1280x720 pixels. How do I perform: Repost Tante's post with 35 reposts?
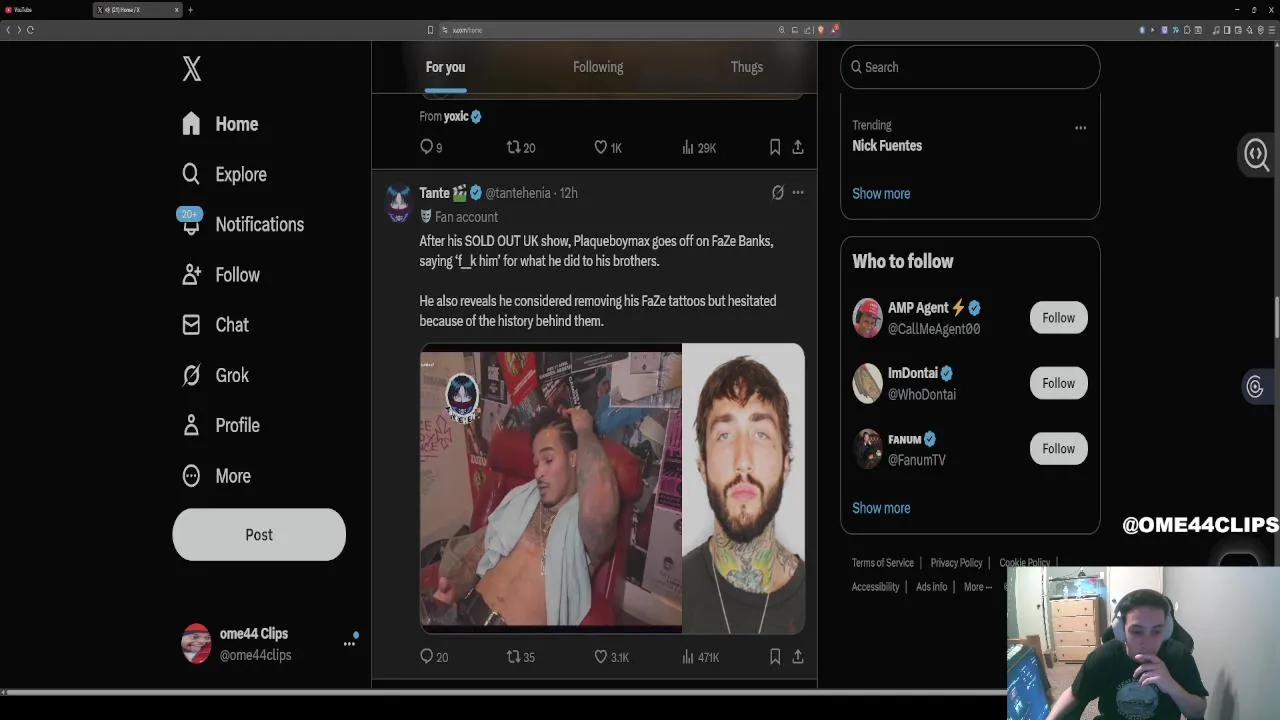[x=521, y=657]
